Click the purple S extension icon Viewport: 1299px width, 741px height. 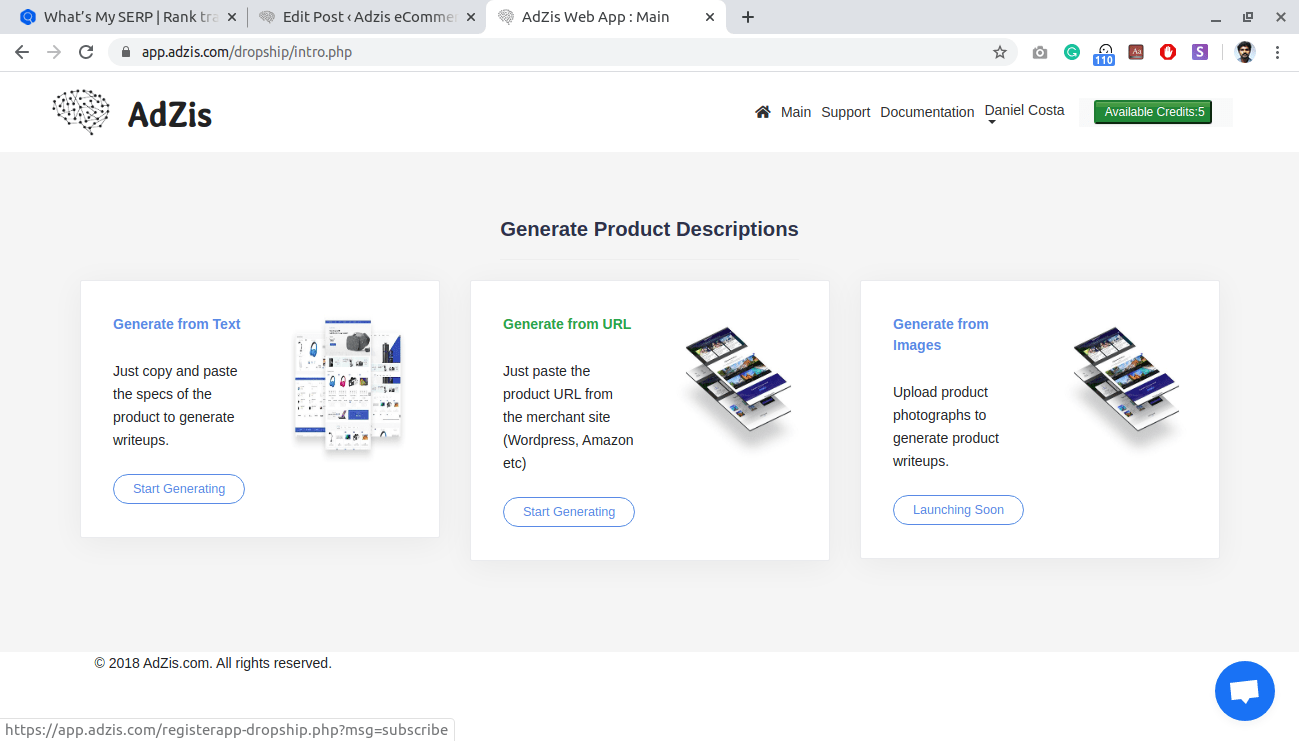[x=1200, y=52]
